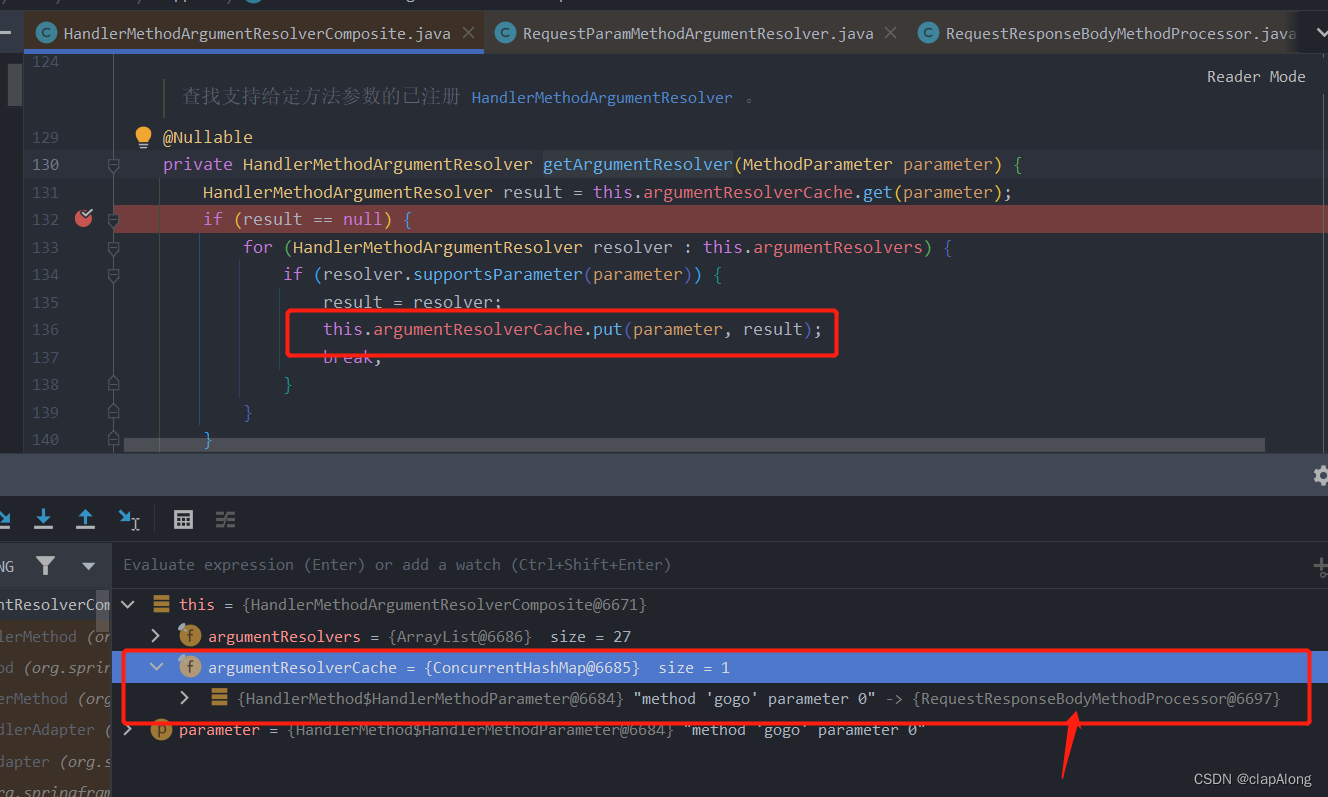Collapse the fold marker at line 134
Image resolution: width=1328 pixels, height=797 pixels.
(x=113, y=274)
